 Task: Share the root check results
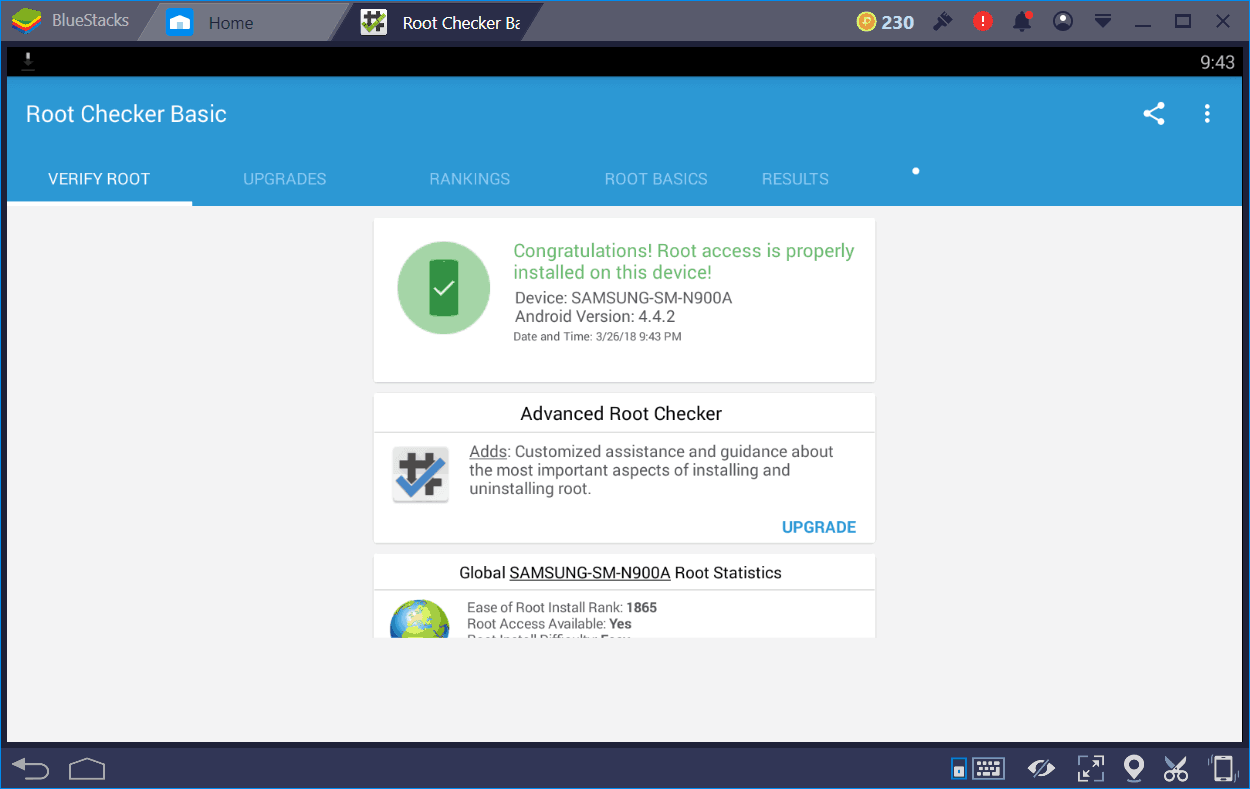coord(1154,114)
